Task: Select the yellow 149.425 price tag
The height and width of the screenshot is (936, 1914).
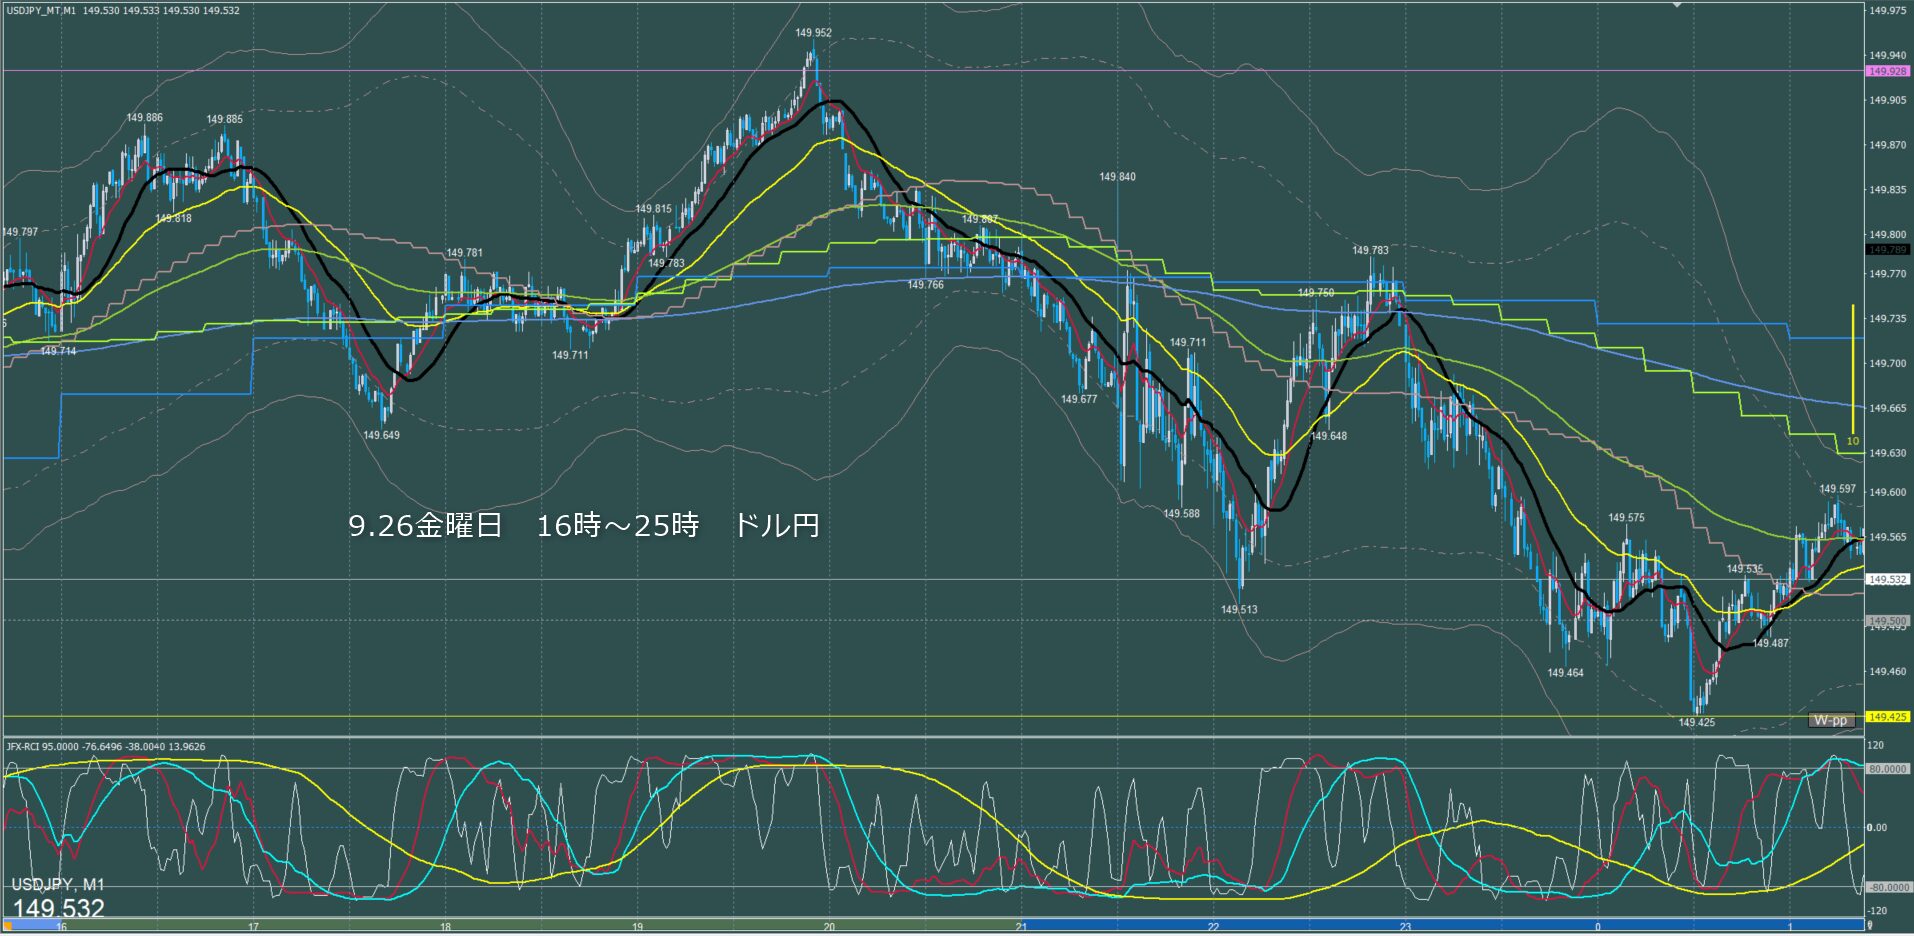Action: pyautogui.click(x=1887, y=717)
